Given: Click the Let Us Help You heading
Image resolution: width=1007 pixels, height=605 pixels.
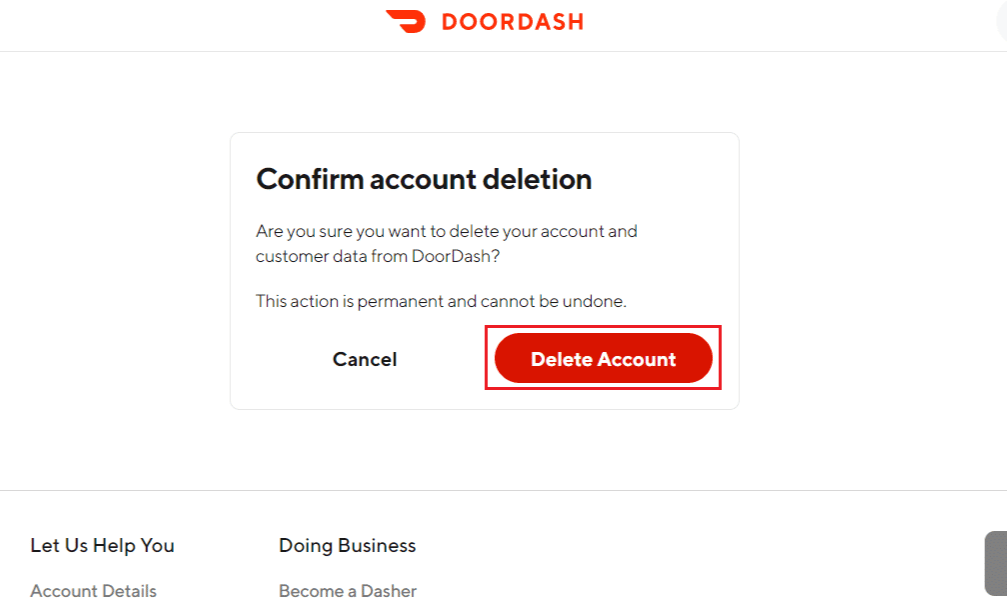Looking at the screenshot, I should point(102,545).
